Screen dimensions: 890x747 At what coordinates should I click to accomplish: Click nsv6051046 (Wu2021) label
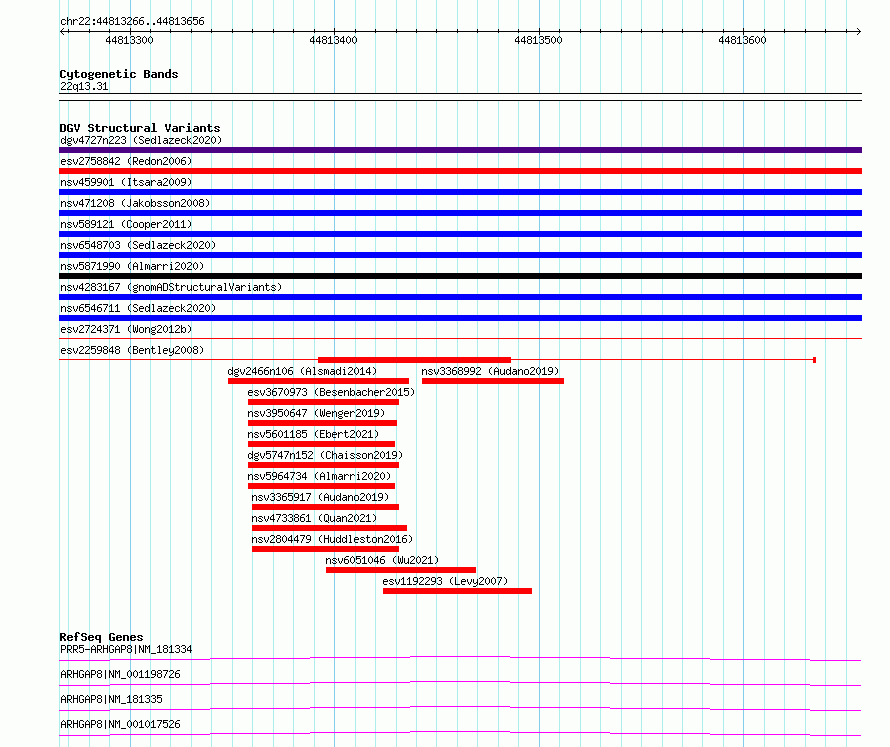382,560
